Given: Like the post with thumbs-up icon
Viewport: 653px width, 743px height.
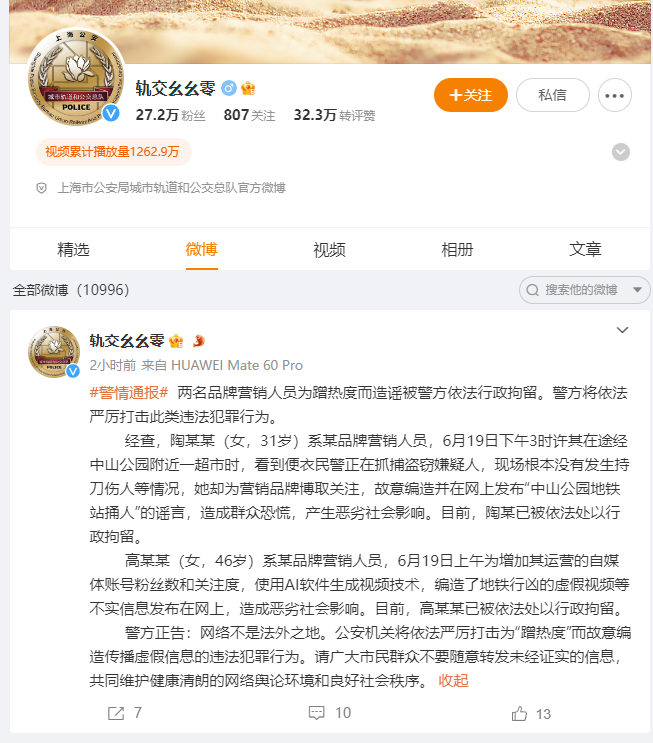Looking at the screenshot, I should 519,714.
